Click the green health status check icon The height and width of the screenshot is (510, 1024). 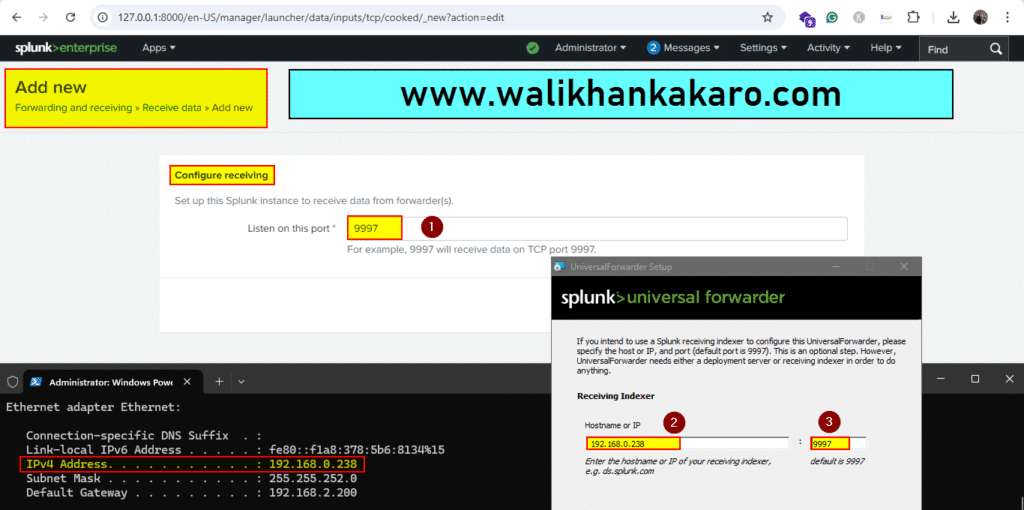click(533, 48)
